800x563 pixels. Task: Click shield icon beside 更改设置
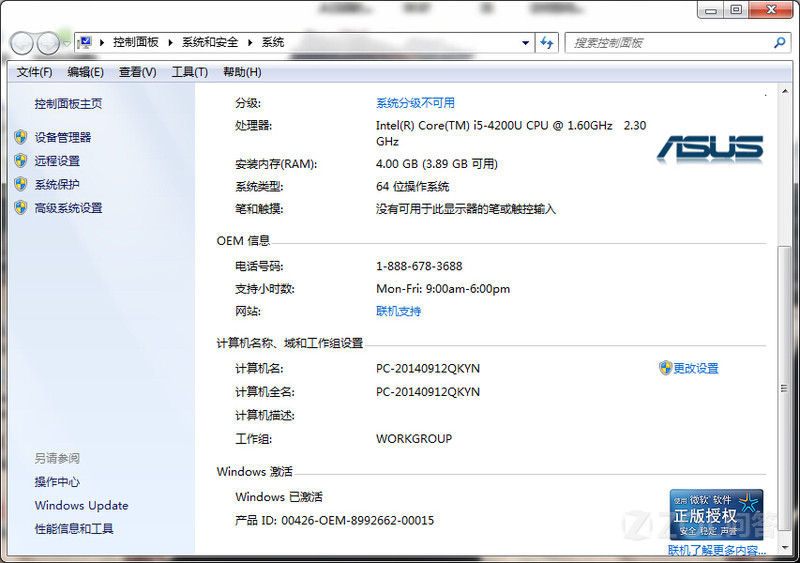pos(665,368)
